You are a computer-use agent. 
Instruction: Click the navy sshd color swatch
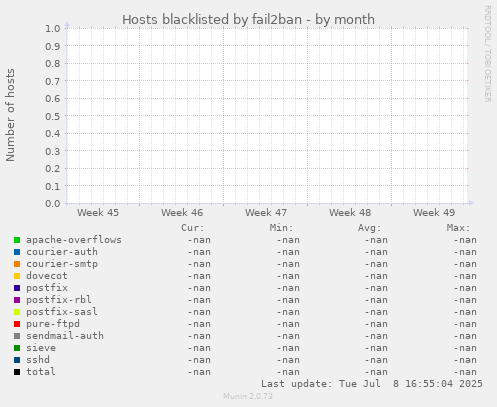17,360
